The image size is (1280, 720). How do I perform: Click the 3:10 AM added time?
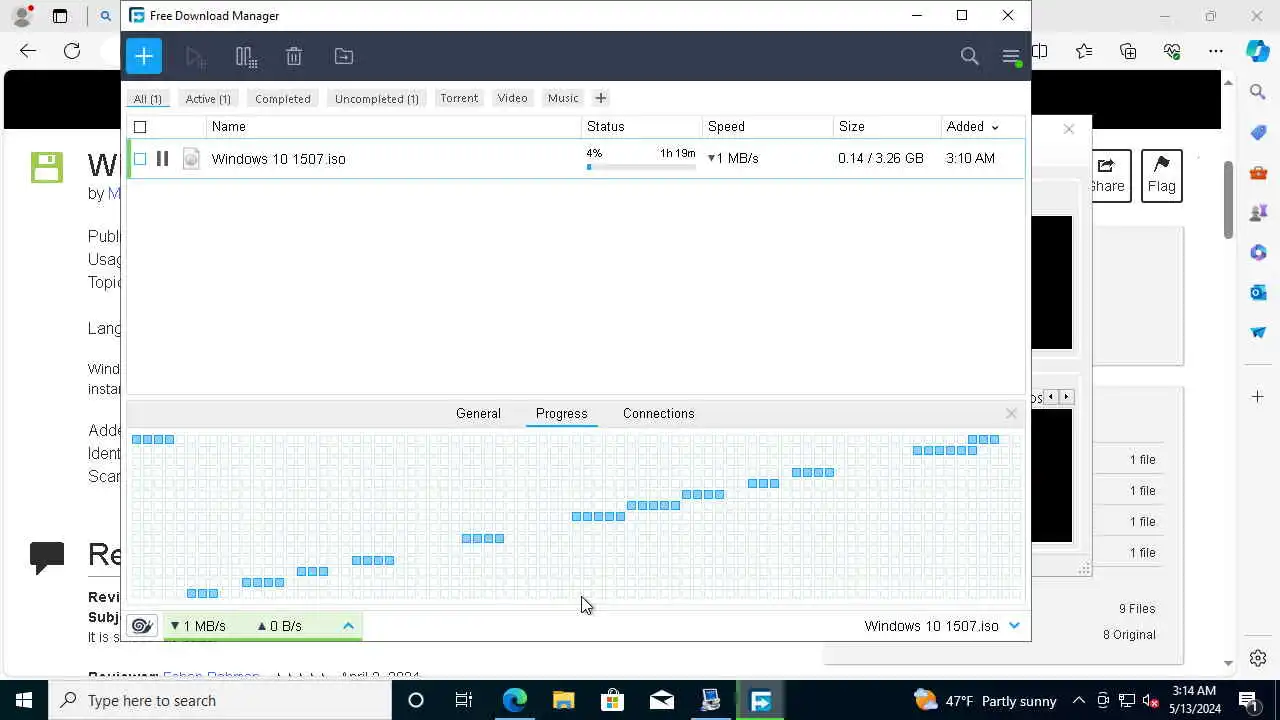tap(970, 158)
